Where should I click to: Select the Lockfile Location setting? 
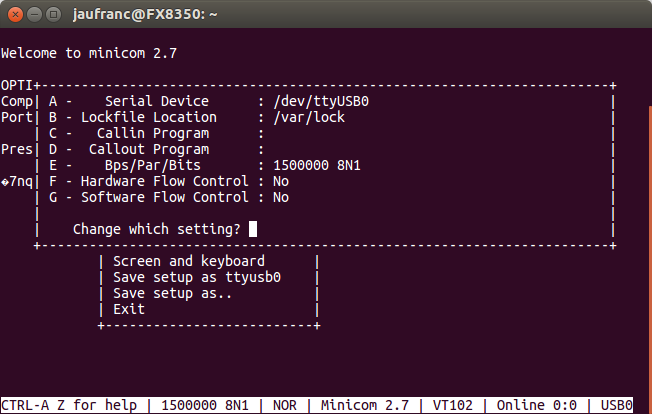pos(197,118)
